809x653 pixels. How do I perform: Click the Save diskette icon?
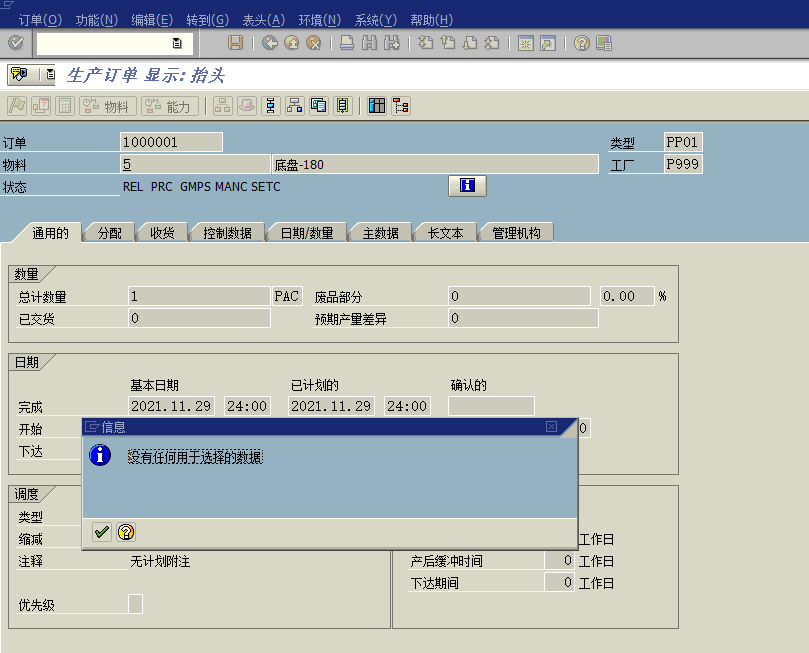[x=235, y=43]
